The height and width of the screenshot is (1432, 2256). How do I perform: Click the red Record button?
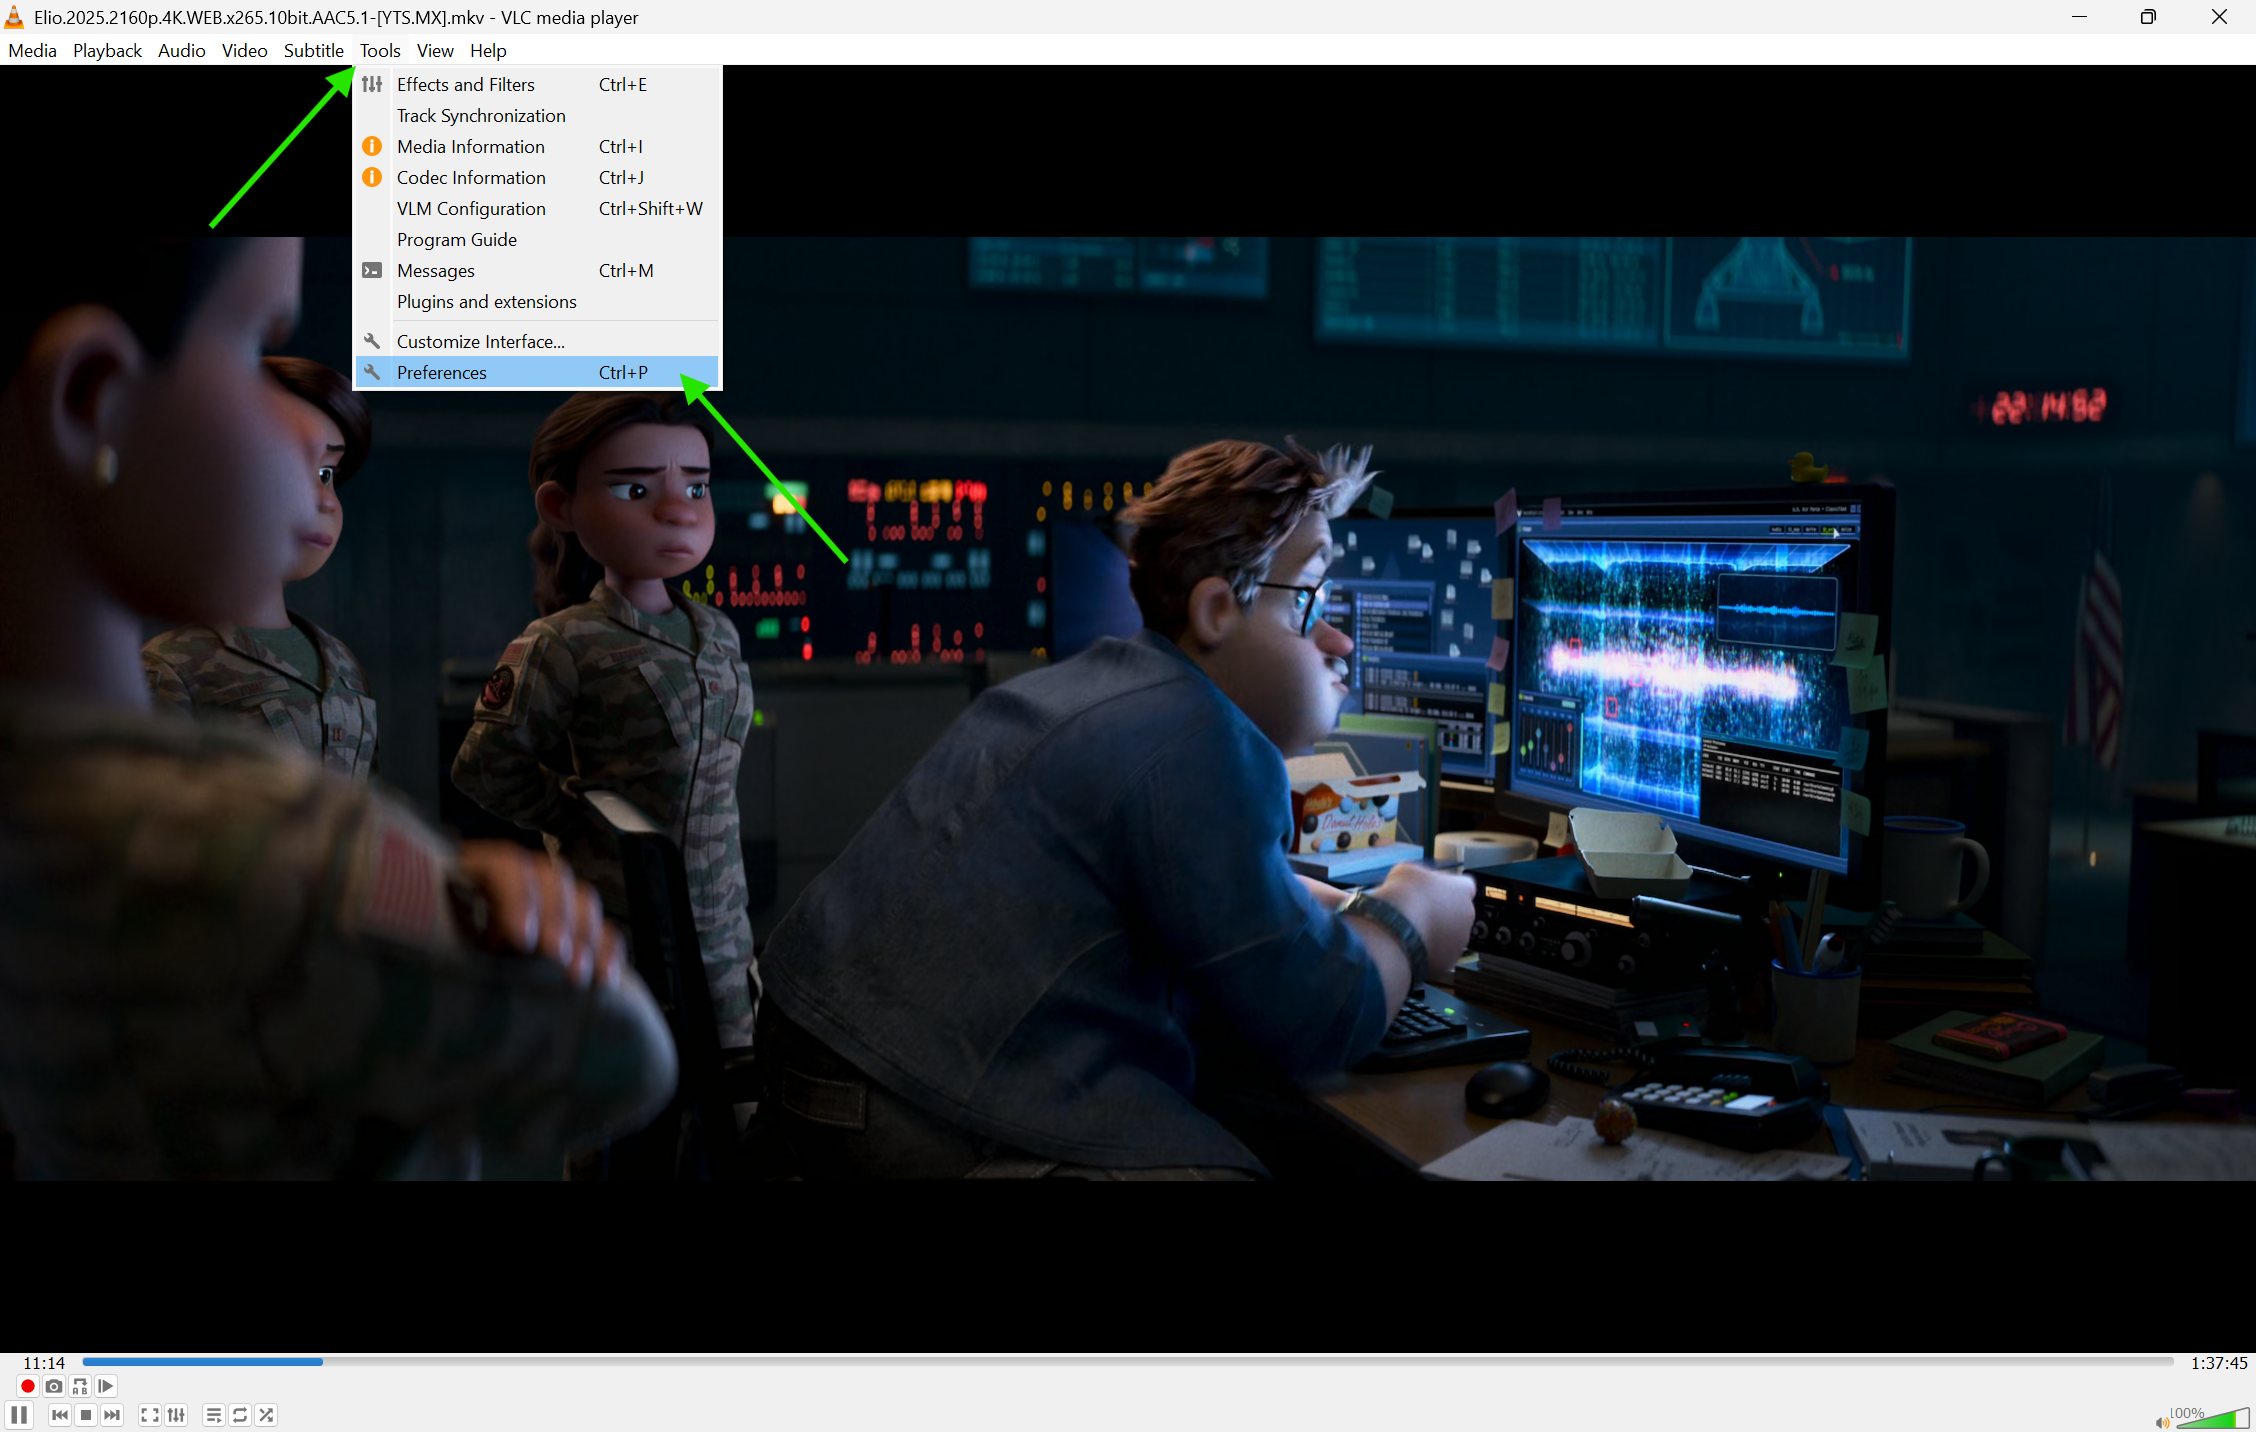(28, 1386)
